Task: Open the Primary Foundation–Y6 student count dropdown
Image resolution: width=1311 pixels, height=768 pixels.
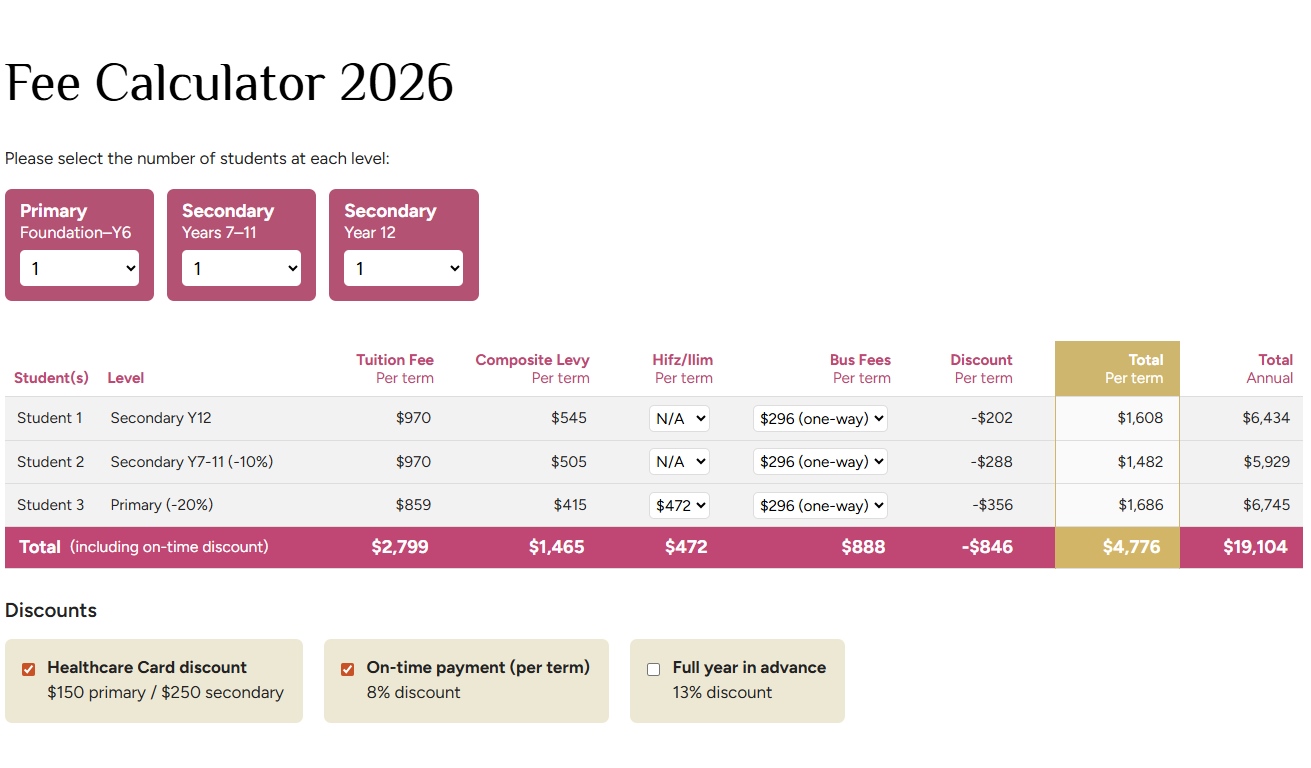Action: 79,268
